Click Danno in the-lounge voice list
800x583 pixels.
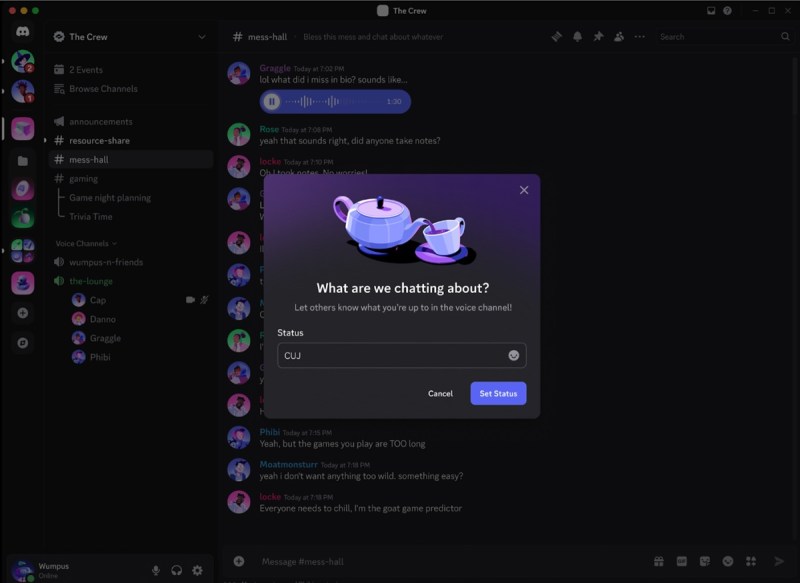point(94,319)
